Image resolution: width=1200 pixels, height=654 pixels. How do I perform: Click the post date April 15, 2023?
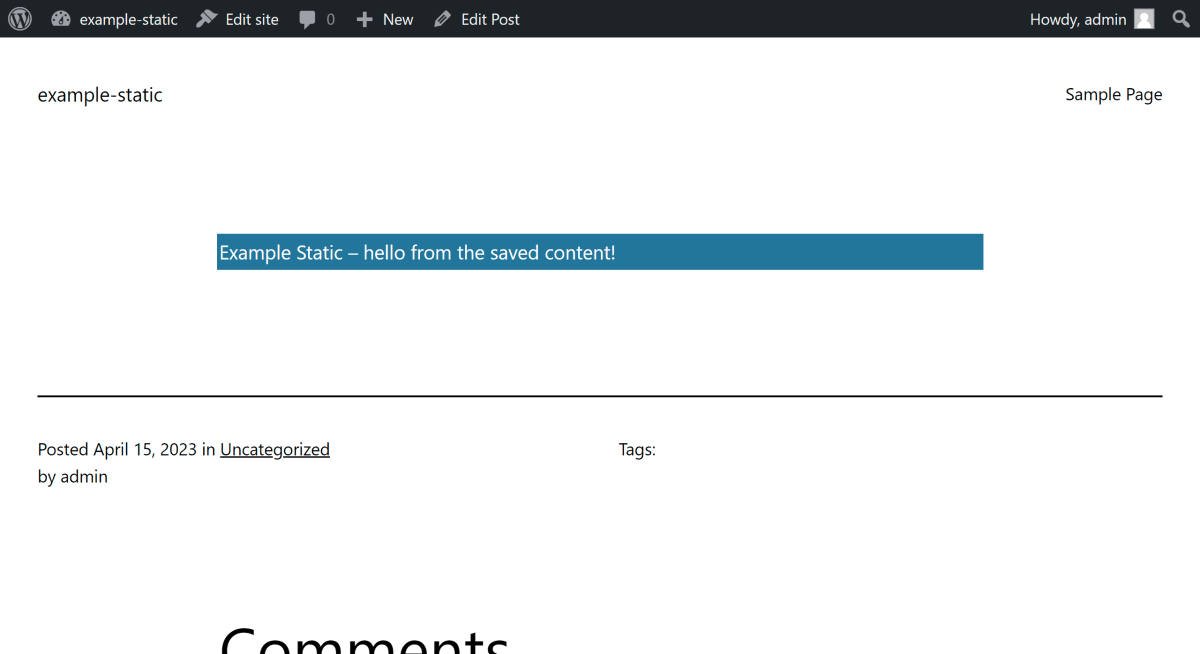pyautogui.click(x=145, y=449)
